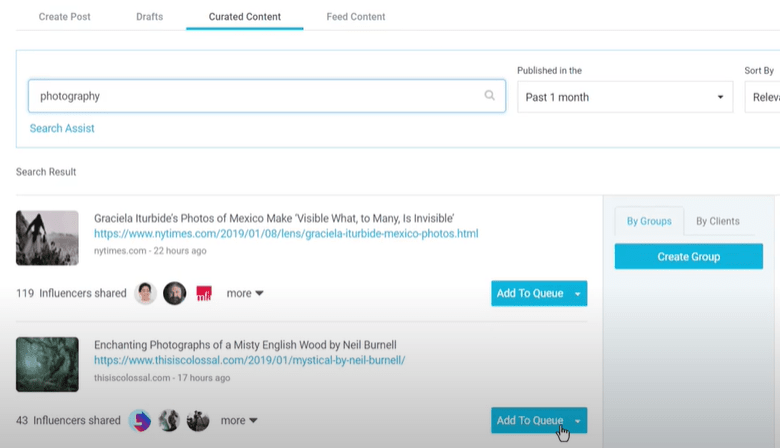Open colorful swirl influencer avatar on Neil Burnell result

(140, 421)
